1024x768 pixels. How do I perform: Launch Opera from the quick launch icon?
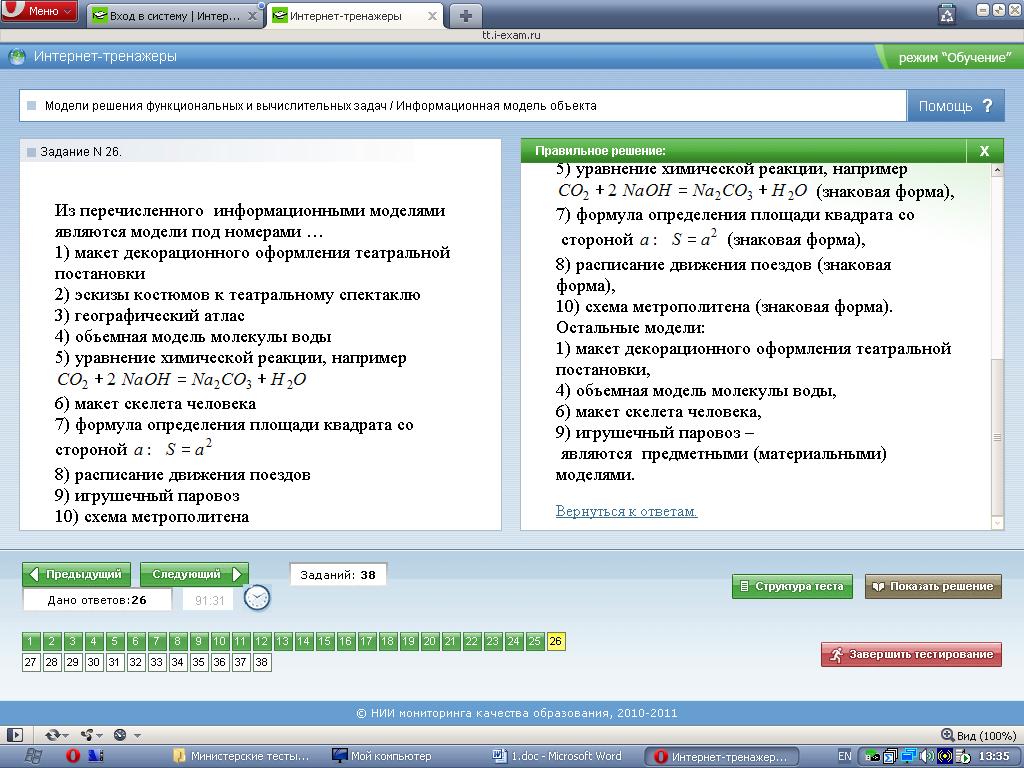pyautogui.click(x=72, y=756)
